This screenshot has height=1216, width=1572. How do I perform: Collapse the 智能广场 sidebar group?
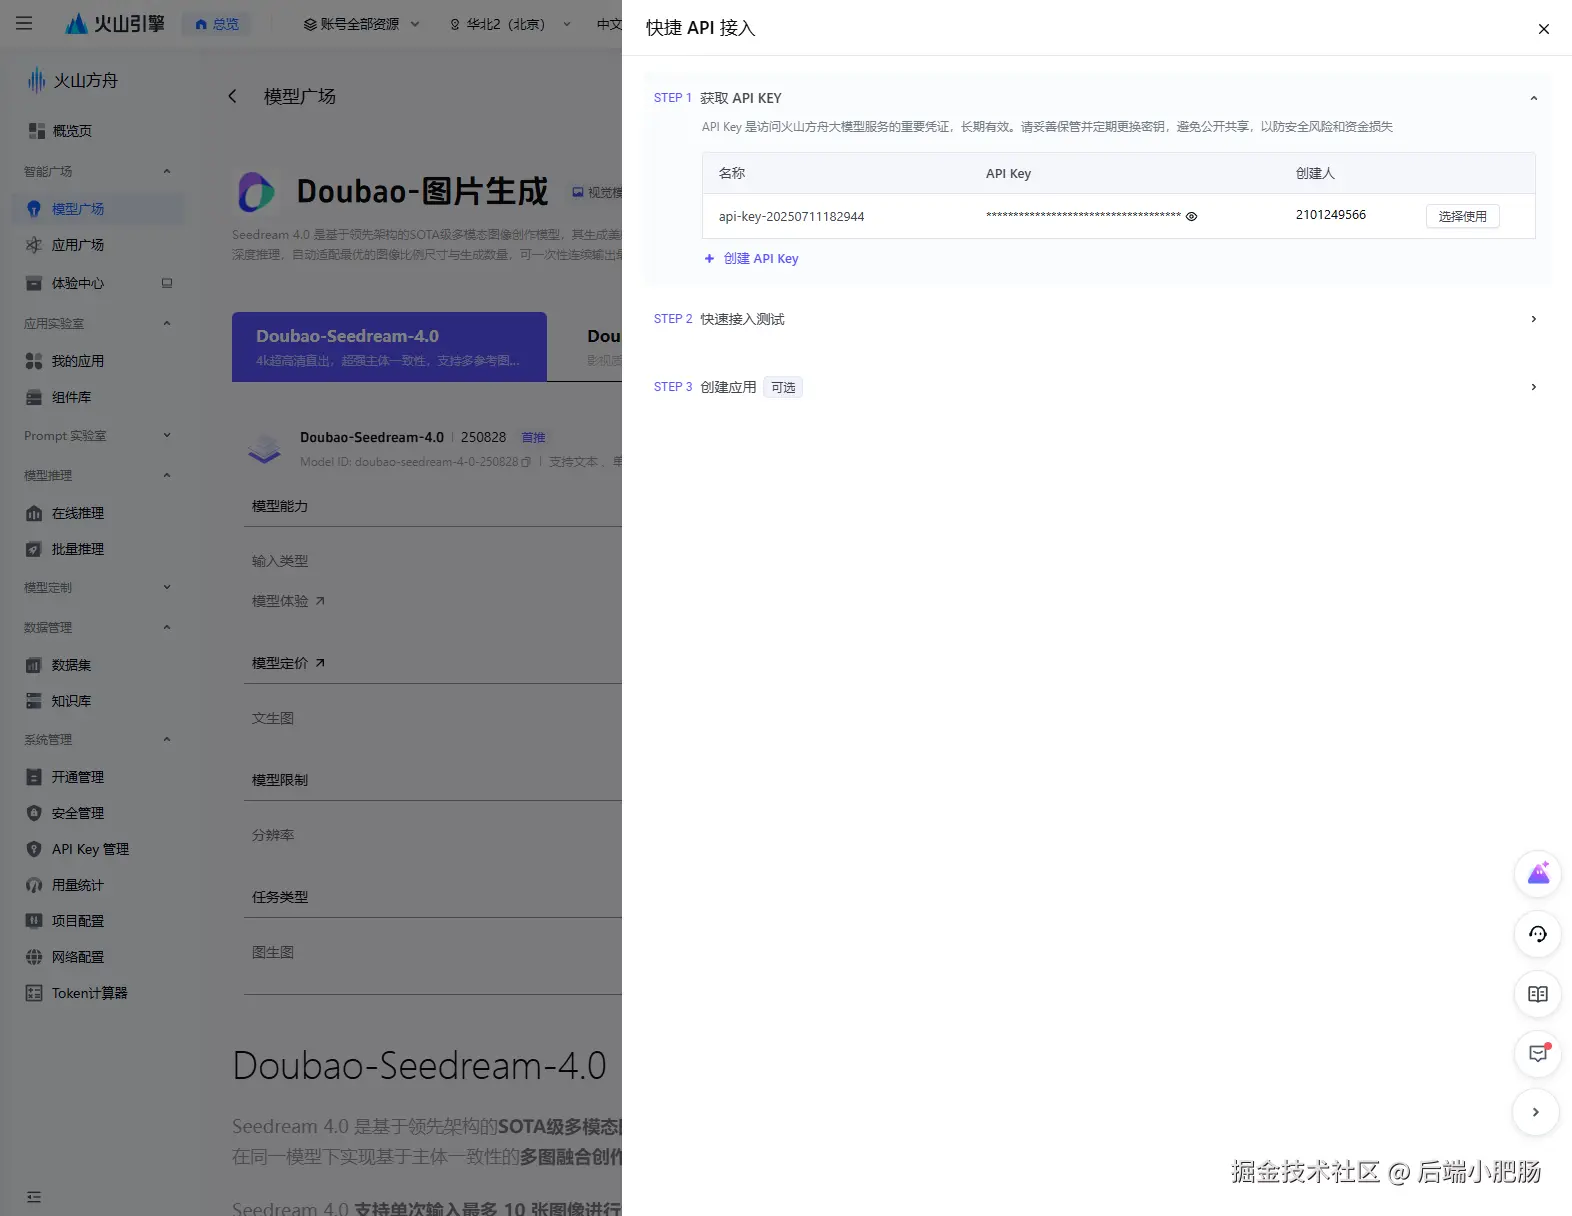167,171
